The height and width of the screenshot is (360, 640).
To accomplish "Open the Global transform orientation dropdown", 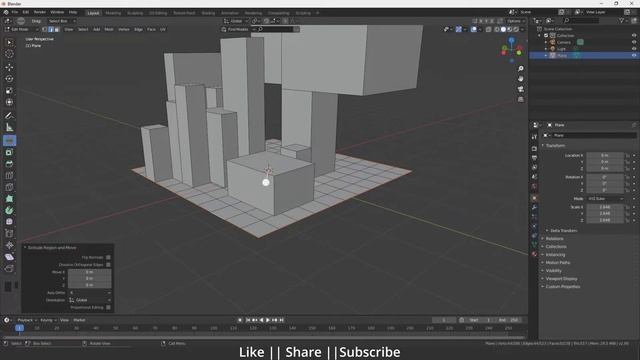I will click(x=236, y=21).
